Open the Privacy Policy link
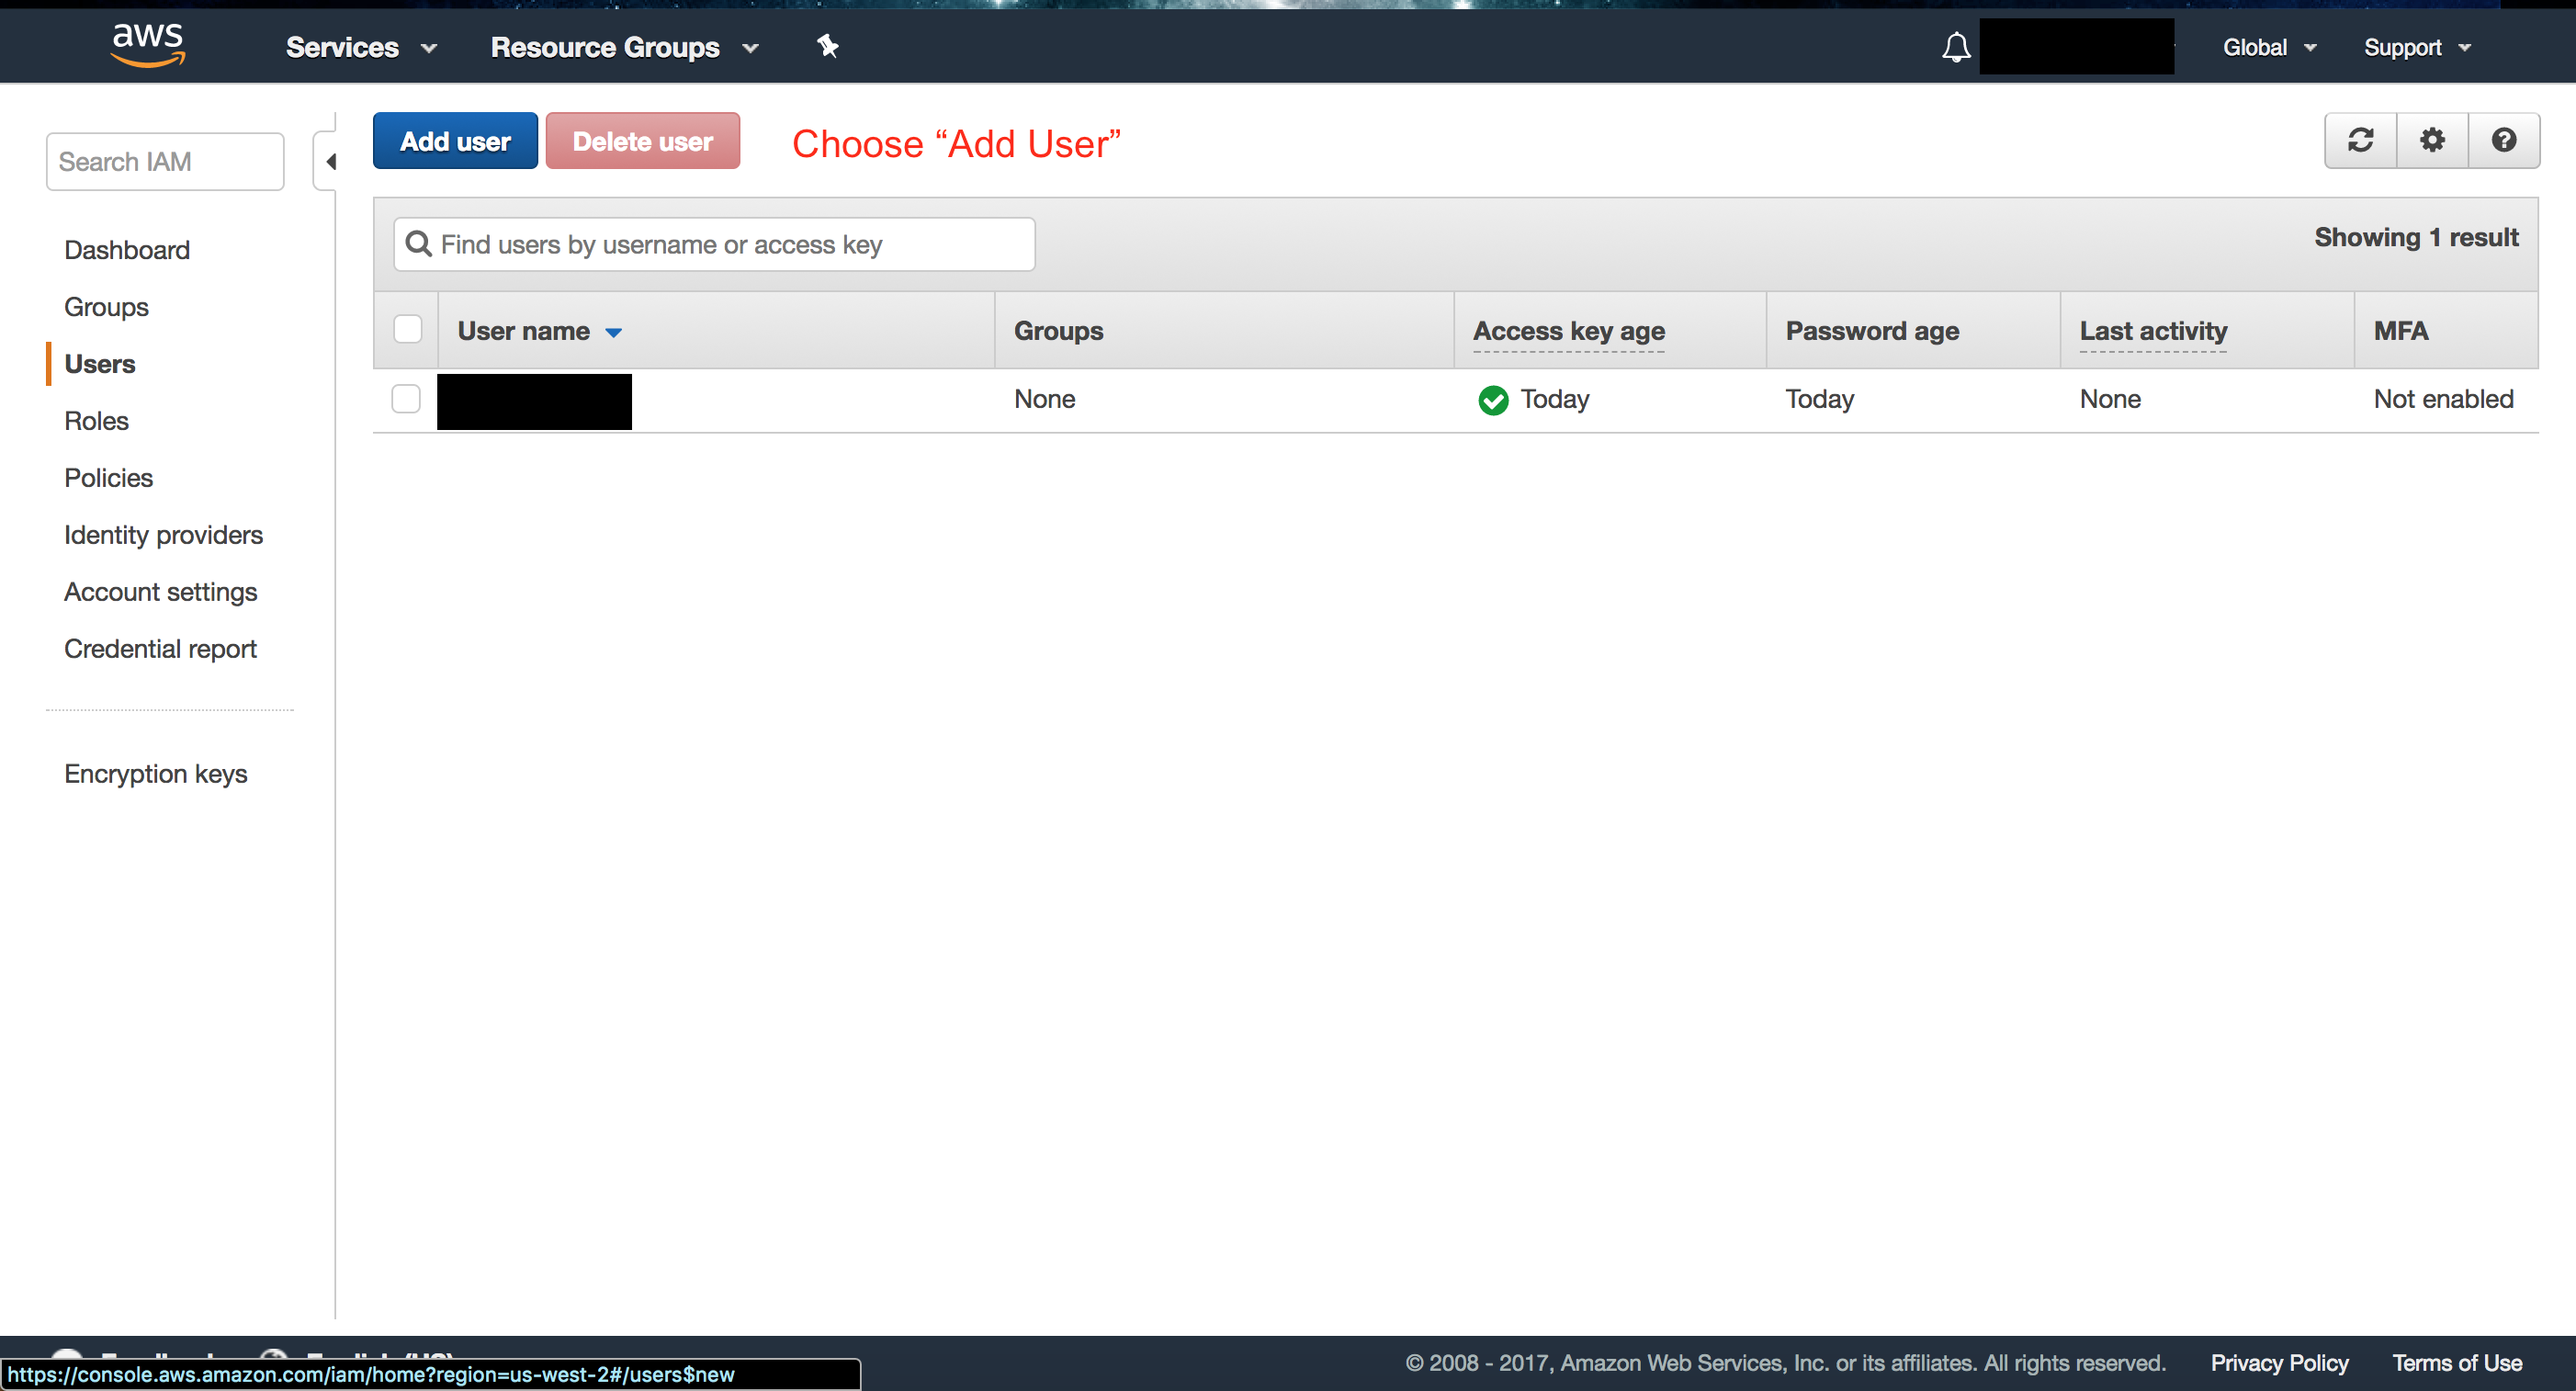2576x1391 pixels. tap(2278, 1362)
